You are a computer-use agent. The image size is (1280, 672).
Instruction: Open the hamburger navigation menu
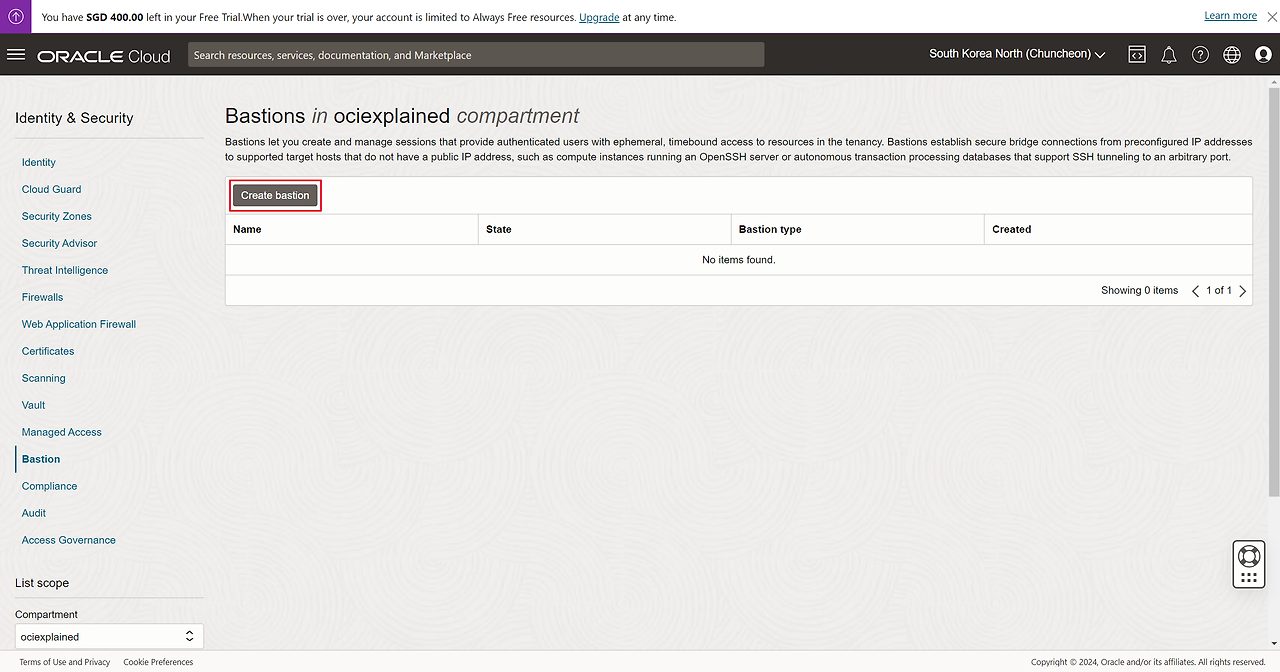[16, 55]
